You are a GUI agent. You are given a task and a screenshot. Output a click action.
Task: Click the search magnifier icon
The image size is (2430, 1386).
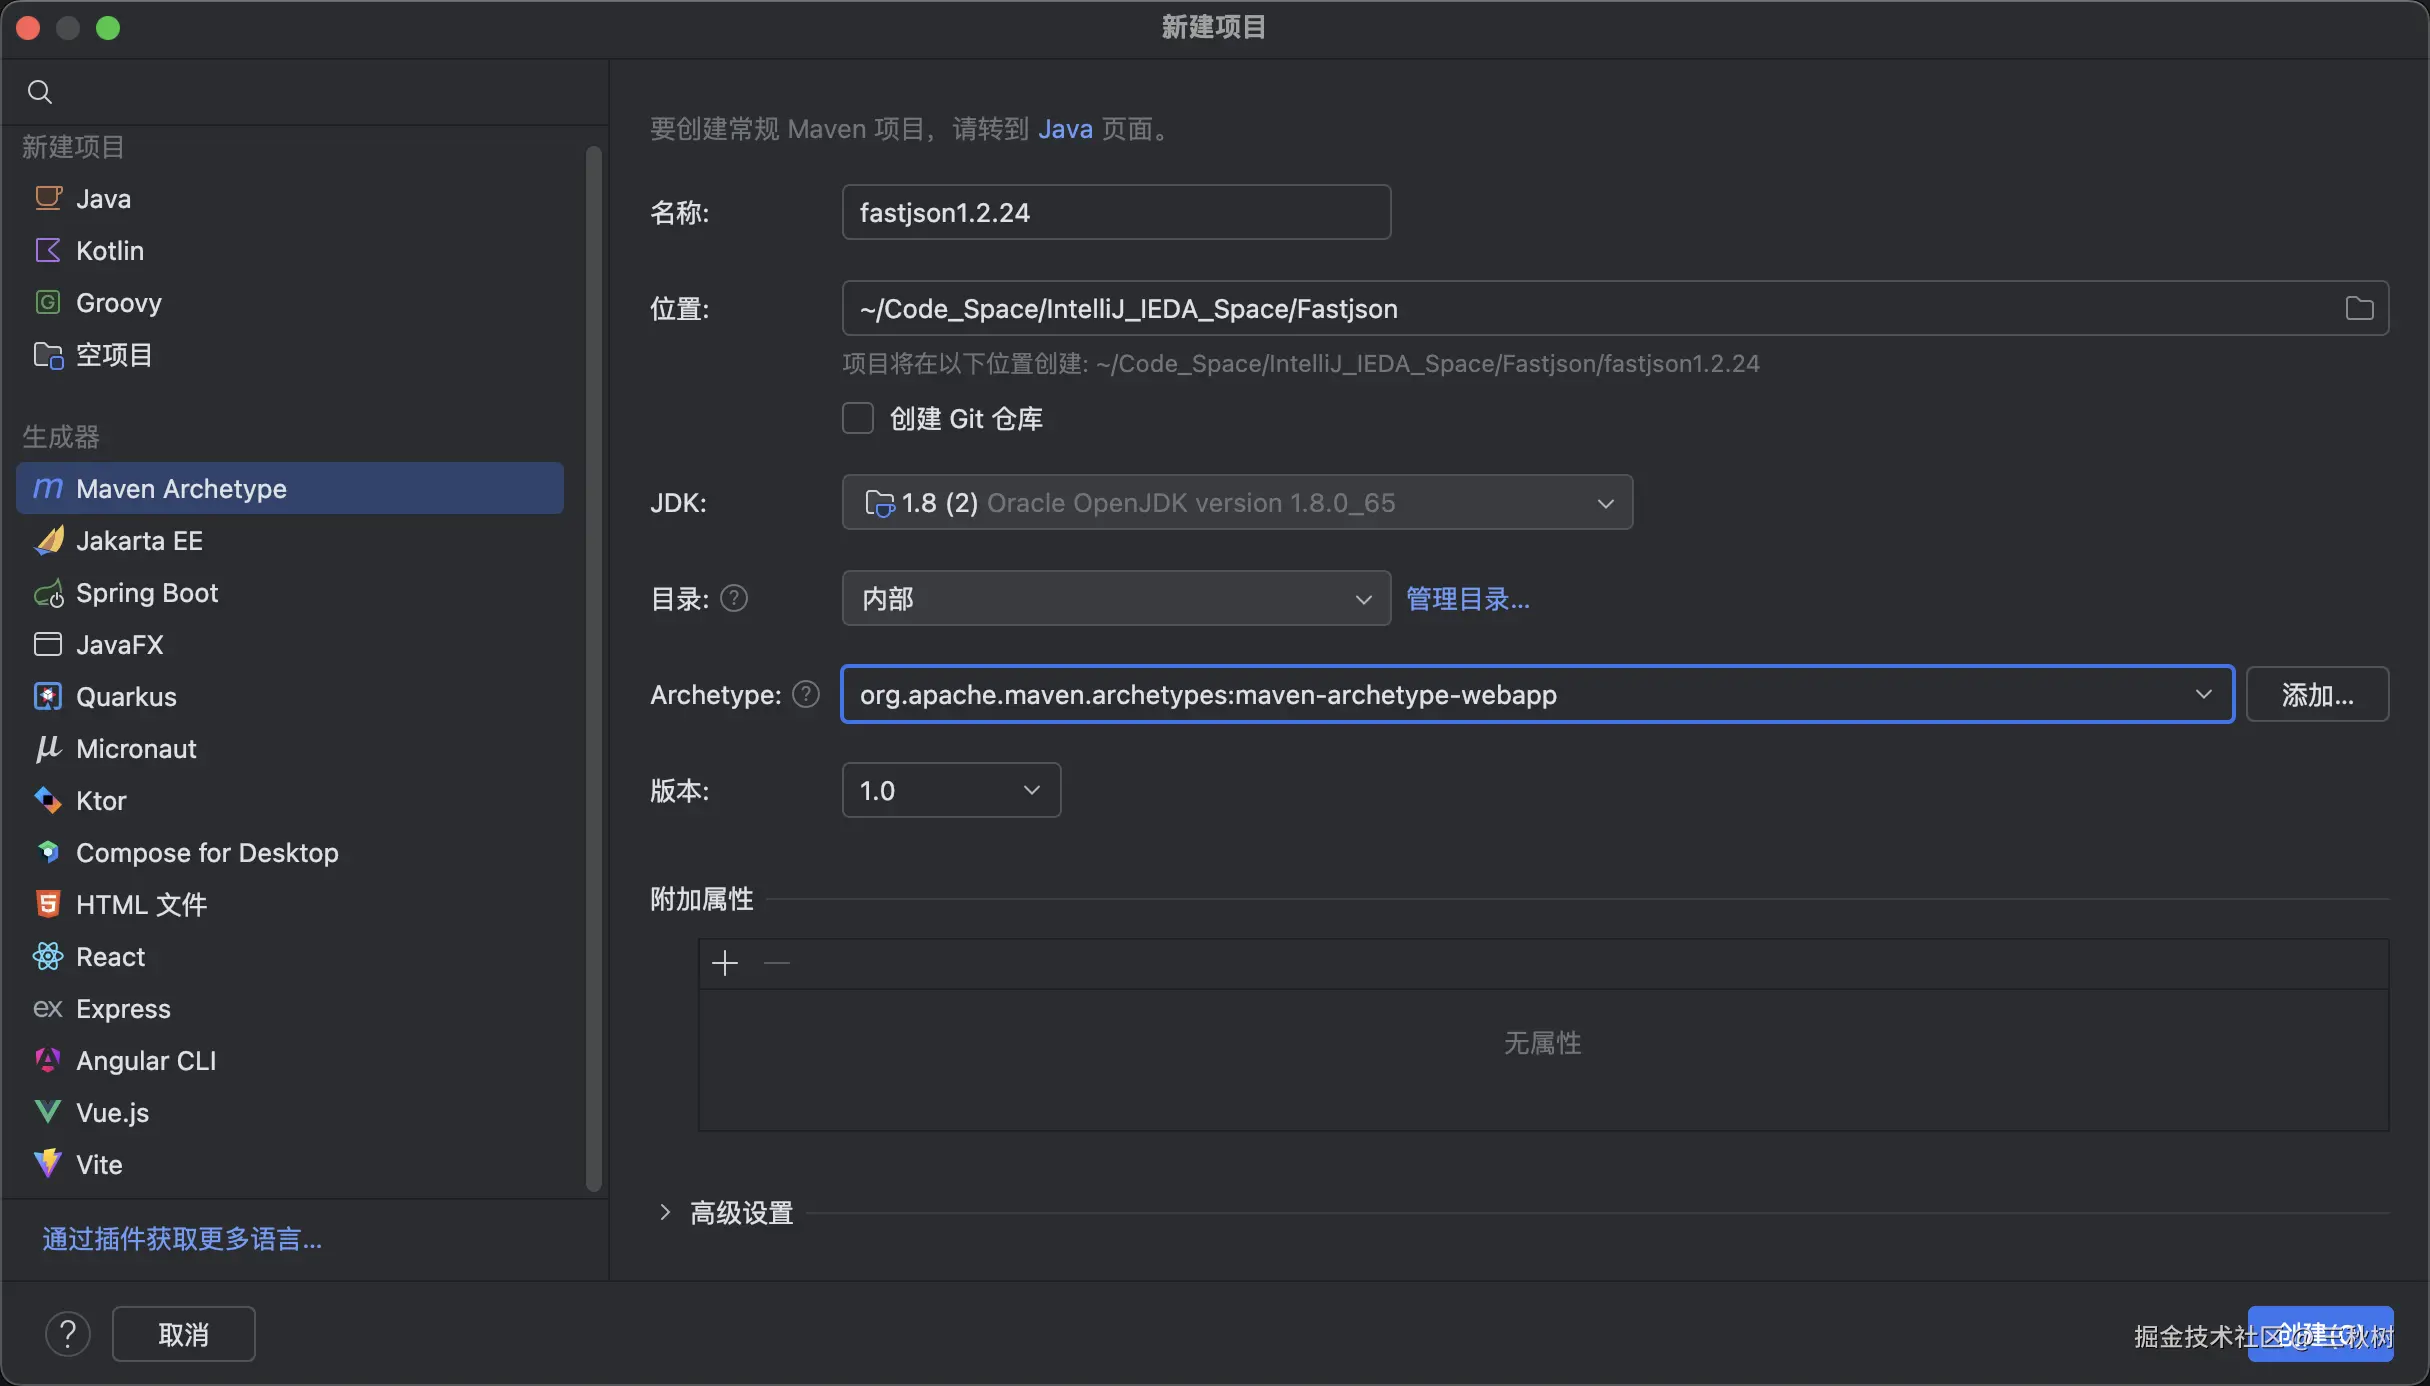[x=40, y=92]
